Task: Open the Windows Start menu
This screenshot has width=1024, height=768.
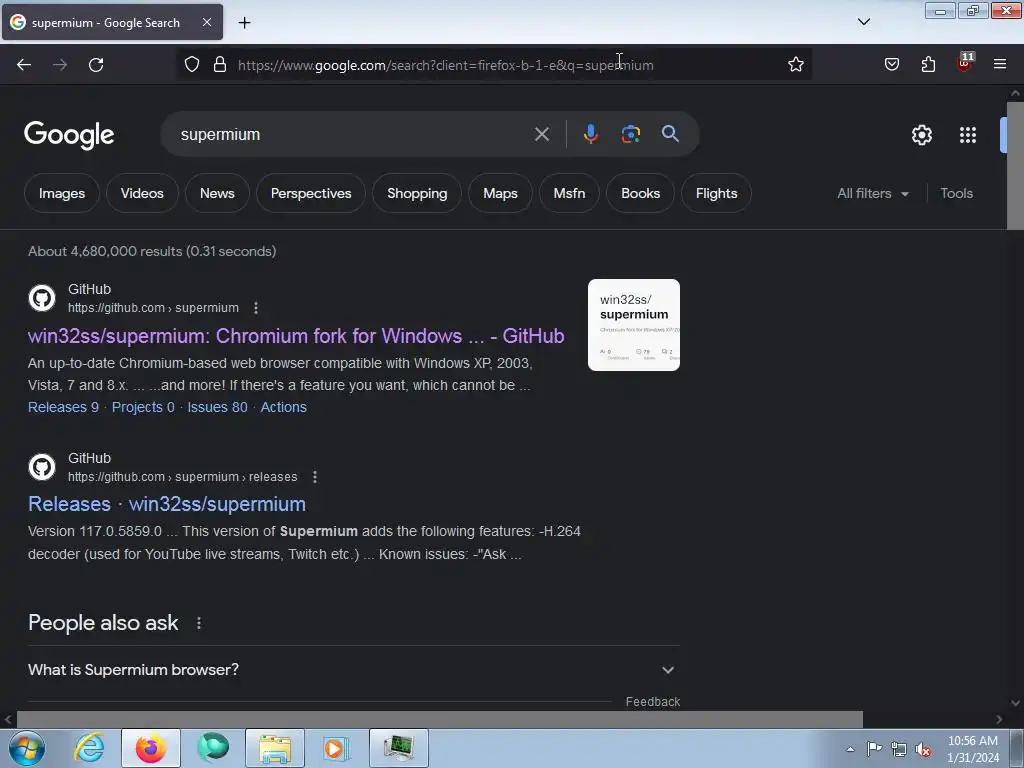Action: [27, 748]
